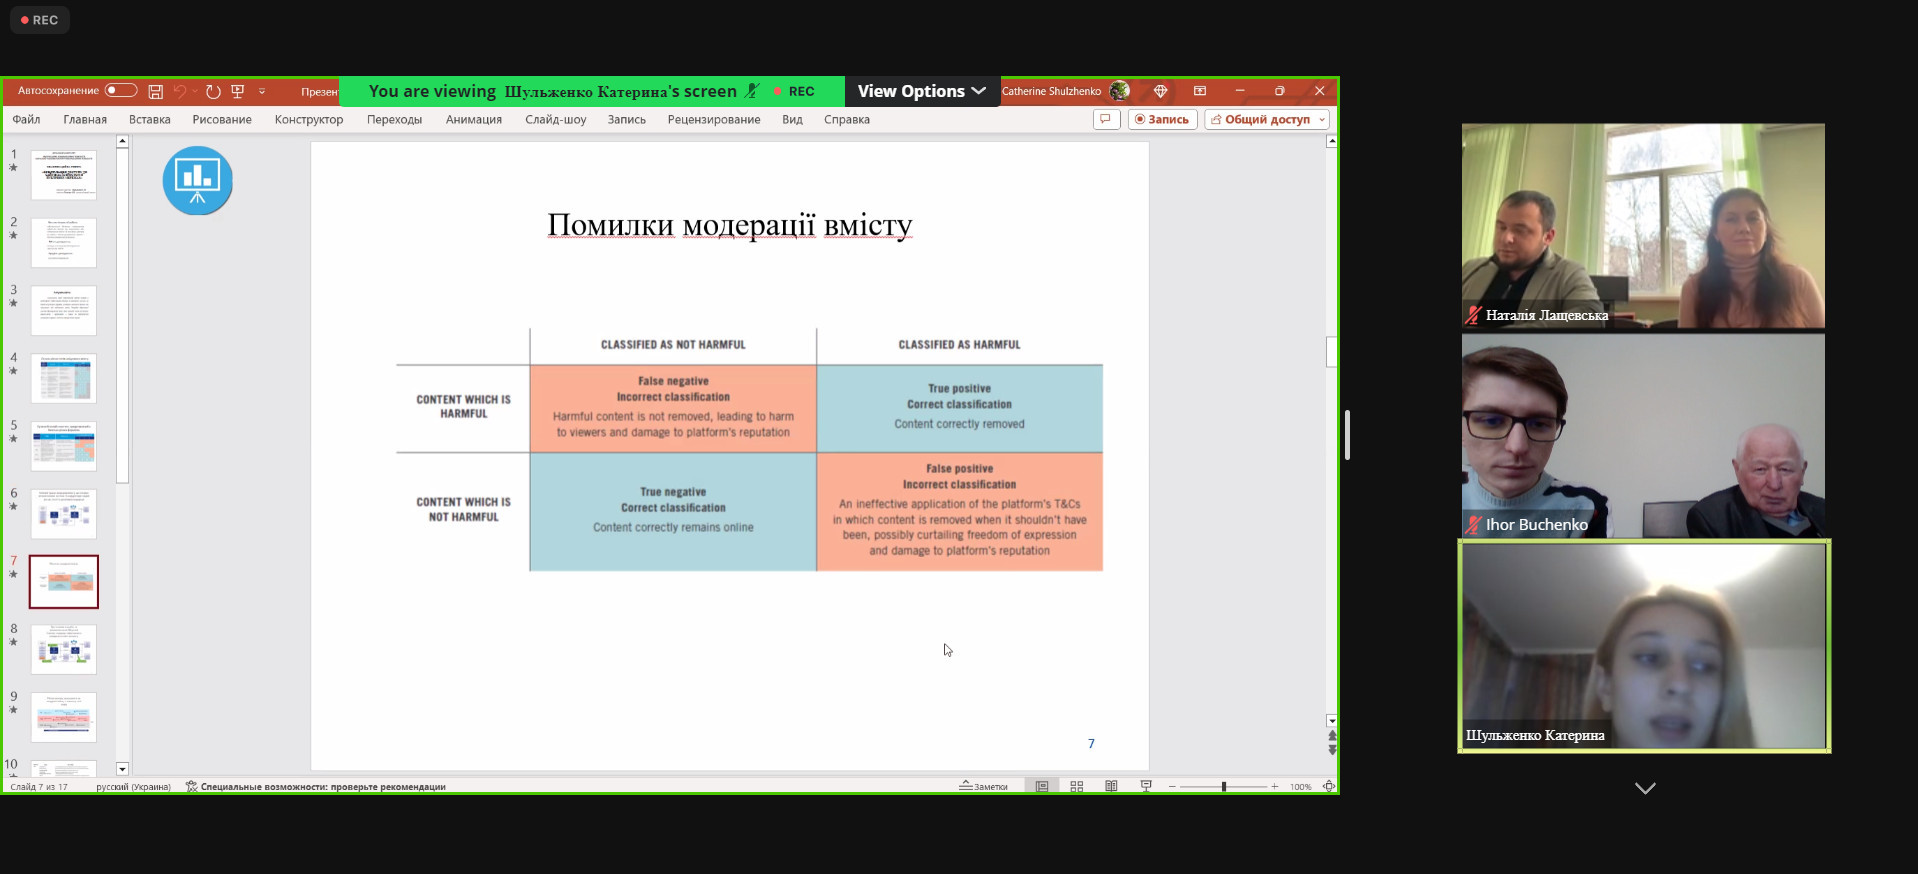The width and height of the screenshot is (1918, 874).
Task: Open the Вид ribbon tab
Action: coord(792,119)
